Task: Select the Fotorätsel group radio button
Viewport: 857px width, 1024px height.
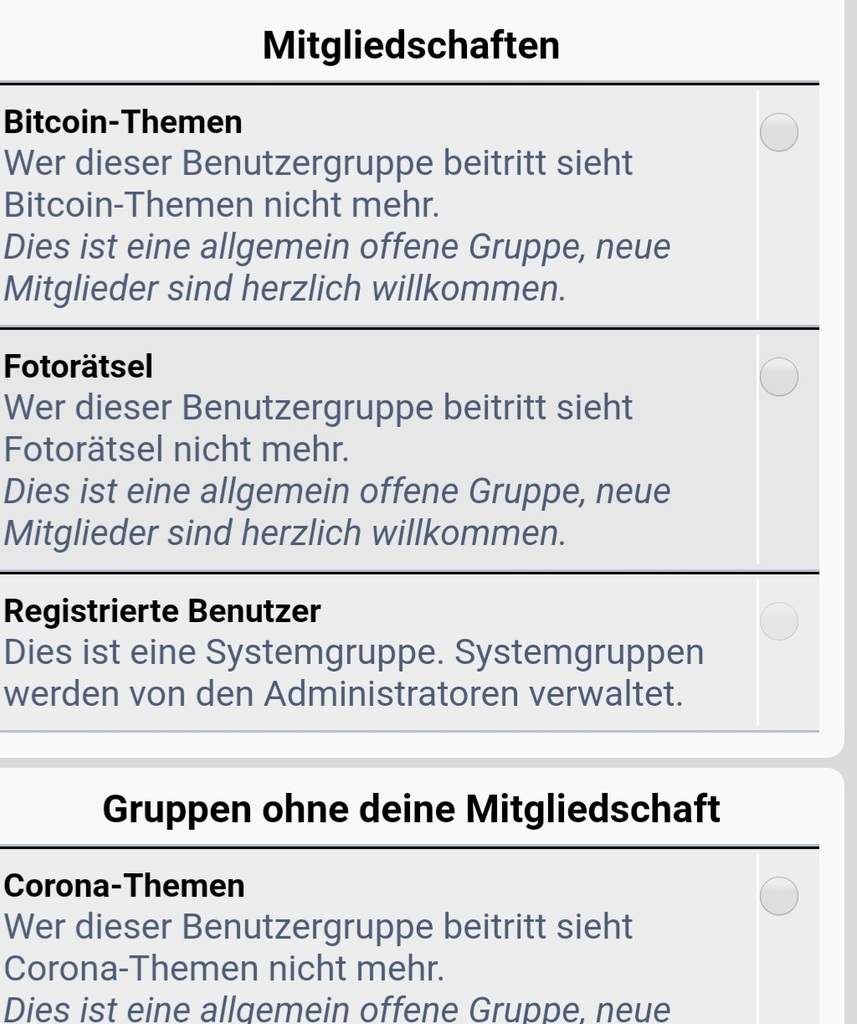Action: 779,376
